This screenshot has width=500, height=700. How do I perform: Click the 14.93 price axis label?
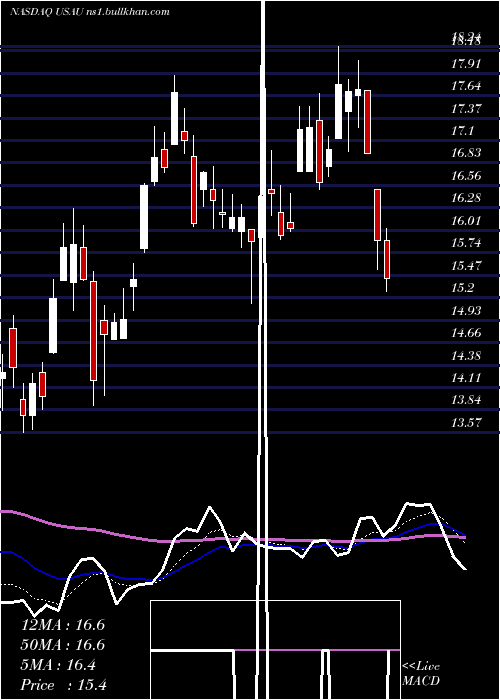coord(466,310)
